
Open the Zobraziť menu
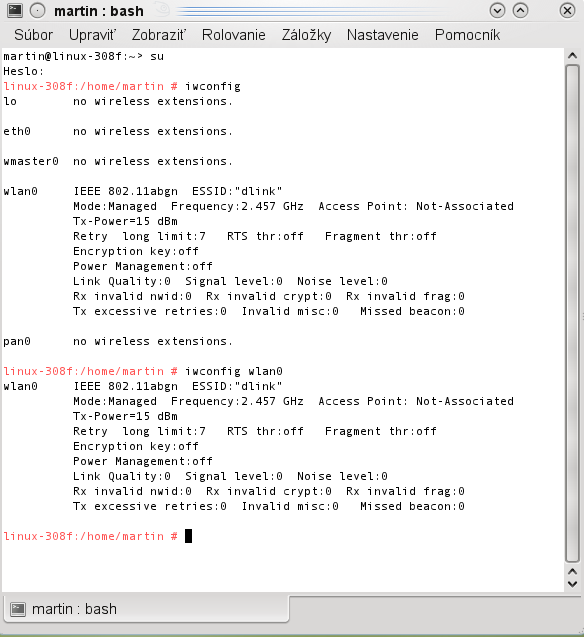tap(159, 35)
